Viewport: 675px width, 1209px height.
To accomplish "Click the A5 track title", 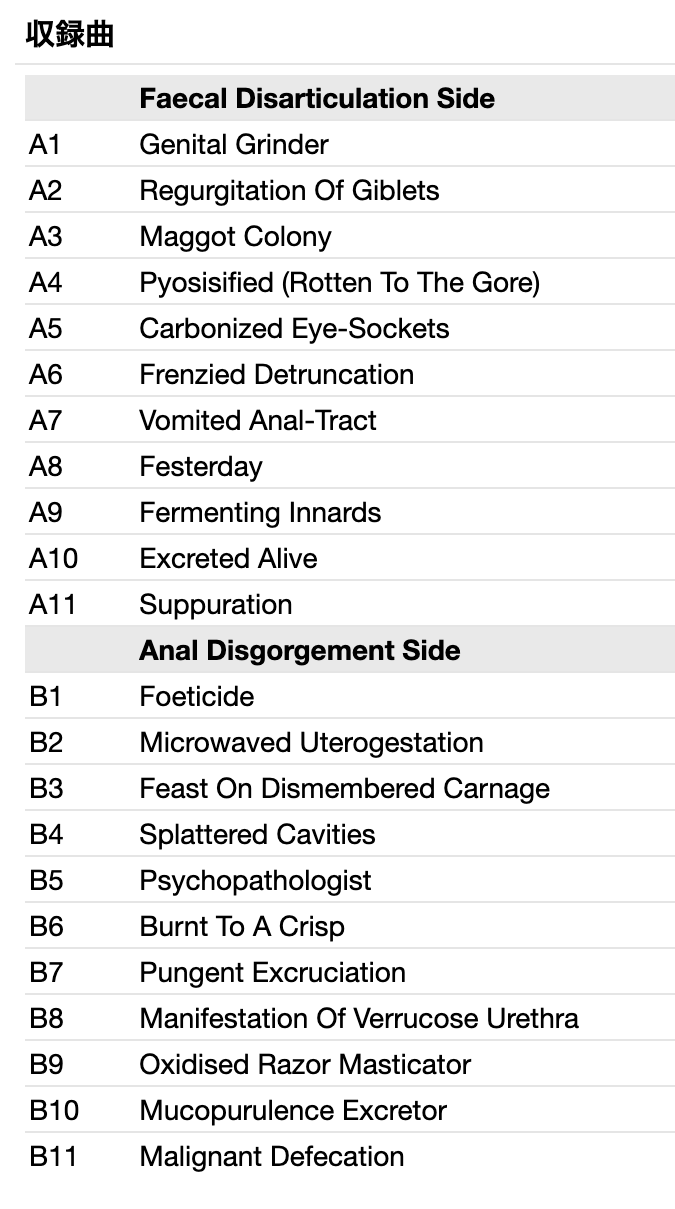I will click(294, 328).
